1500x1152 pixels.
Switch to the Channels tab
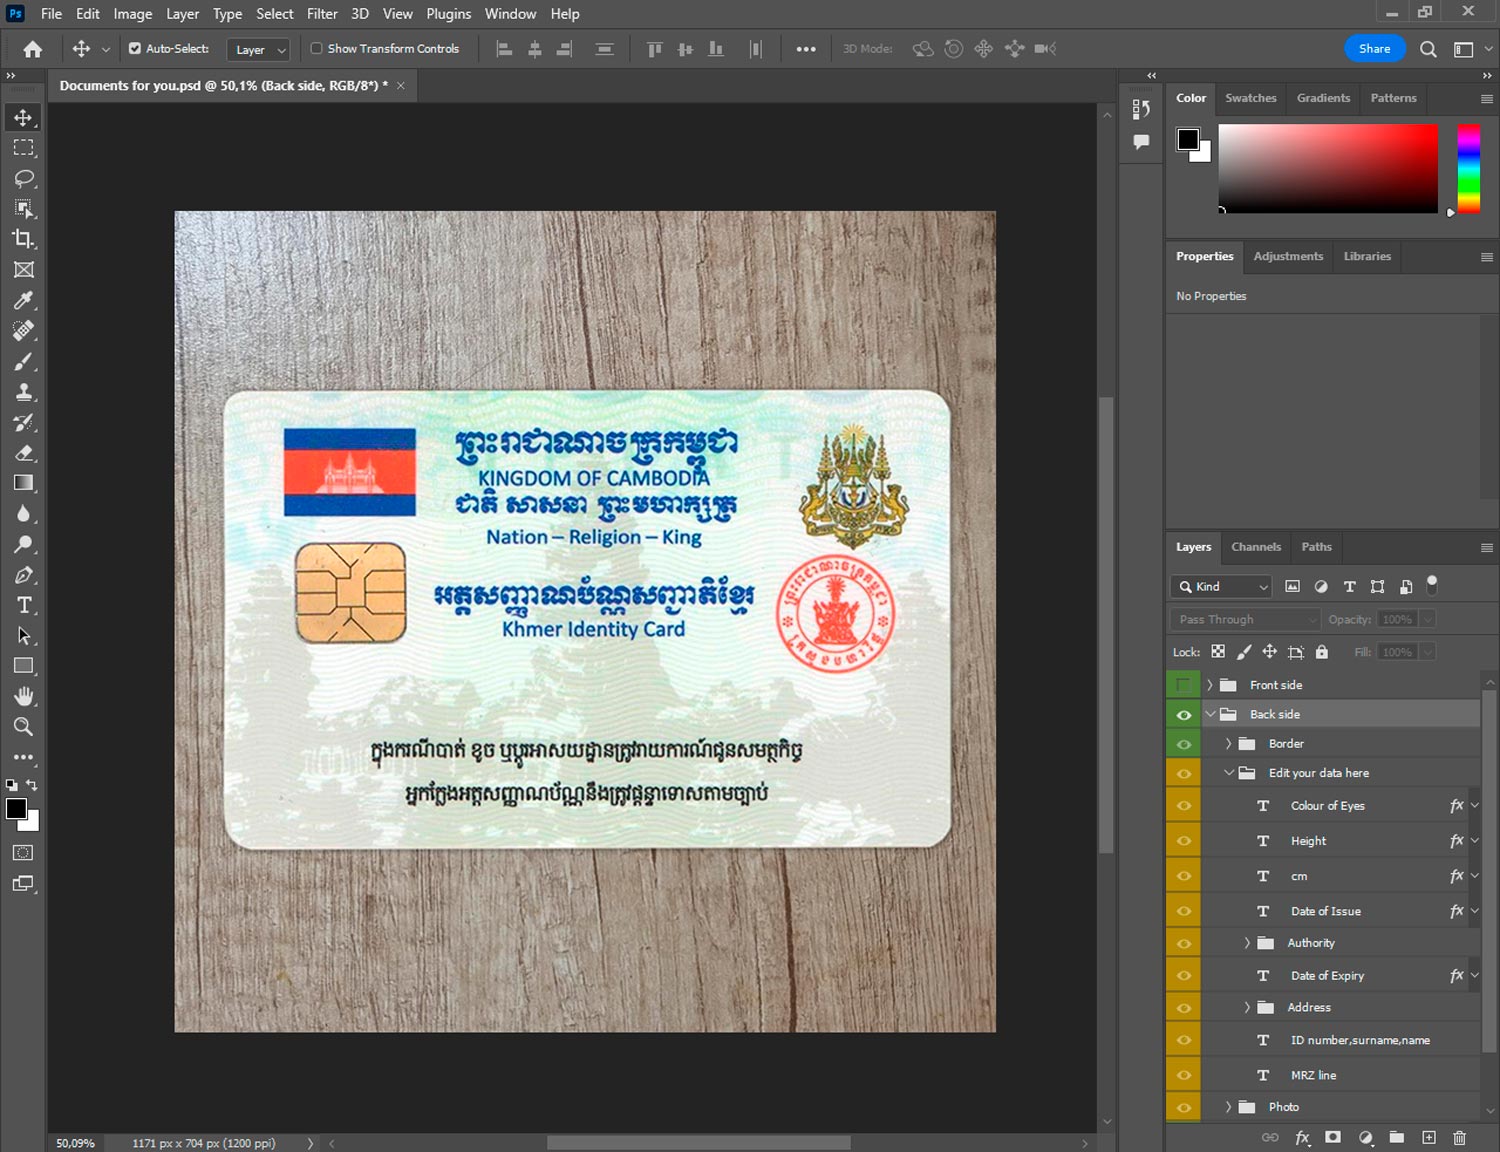(1255, 547)
